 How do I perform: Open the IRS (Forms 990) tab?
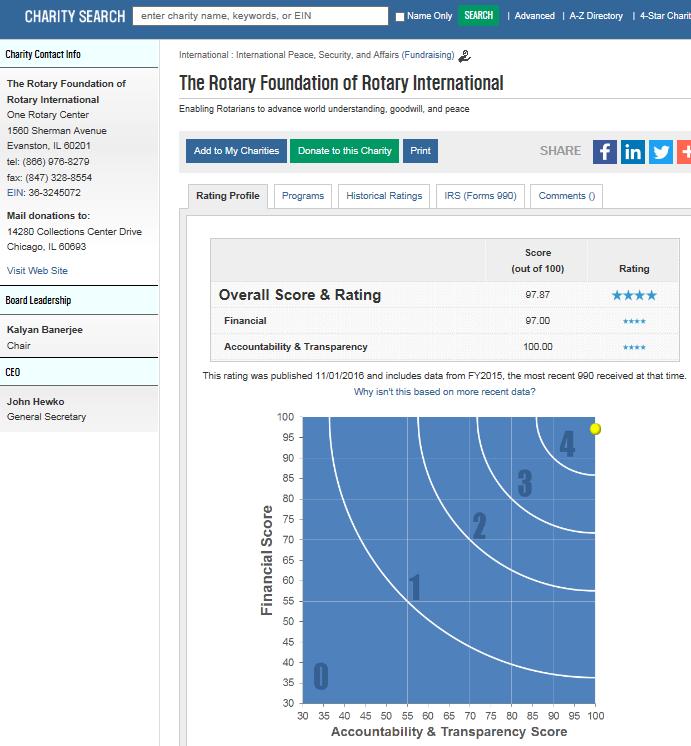[x=480, y=196]
